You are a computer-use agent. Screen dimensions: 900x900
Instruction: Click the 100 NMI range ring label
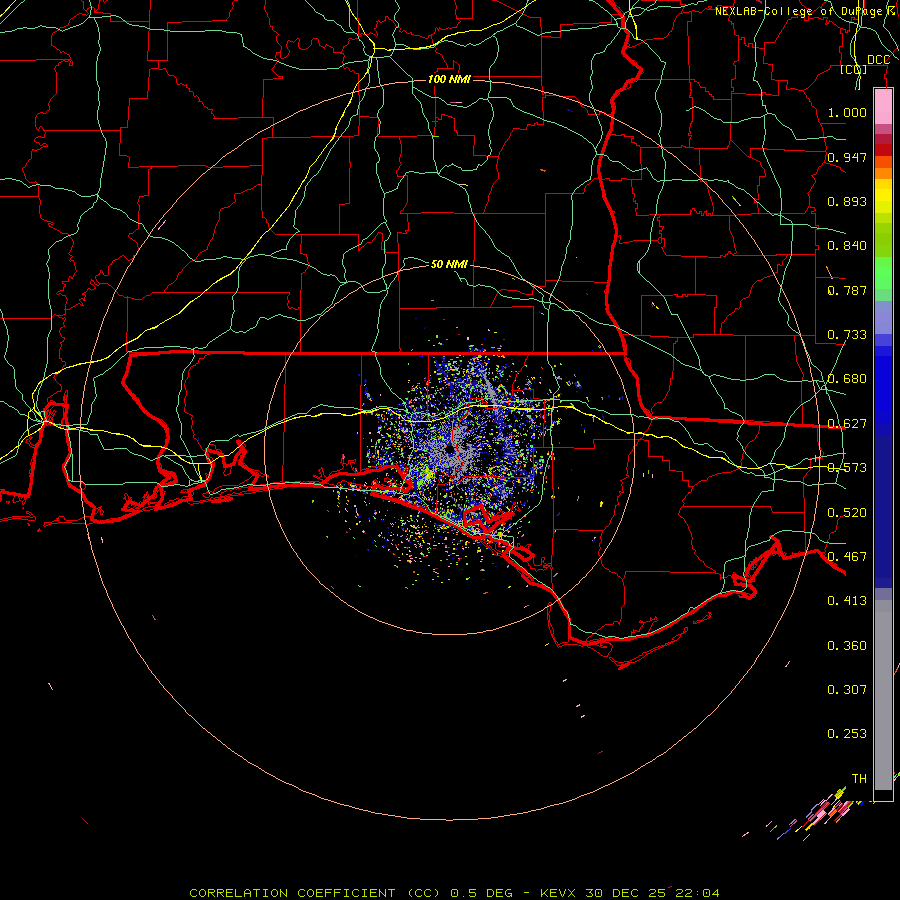pyautogui.click(x=449, y=79)
